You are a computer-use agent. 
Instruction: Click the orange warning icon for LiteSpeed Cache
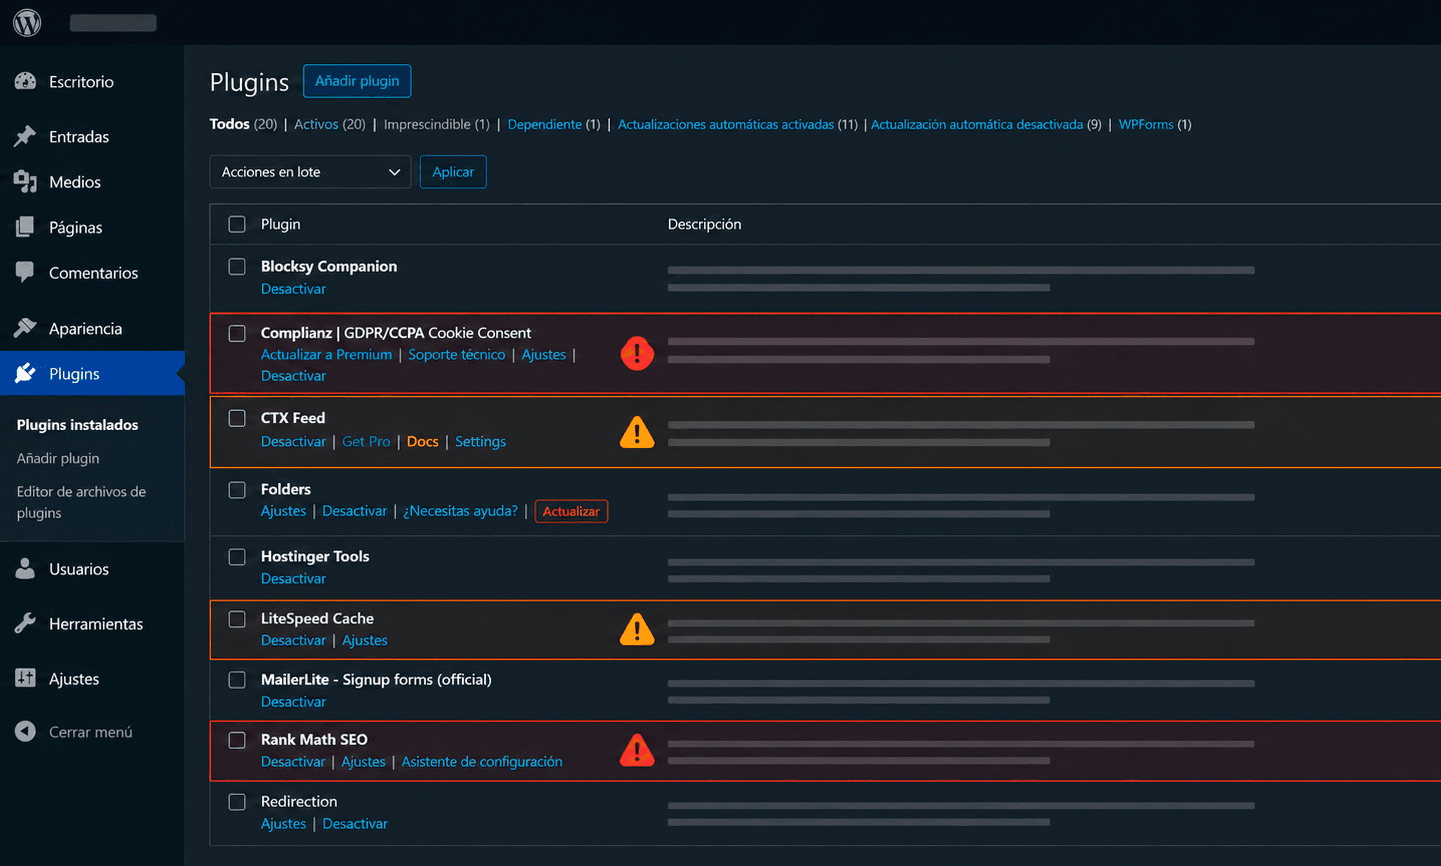(637, 629)
